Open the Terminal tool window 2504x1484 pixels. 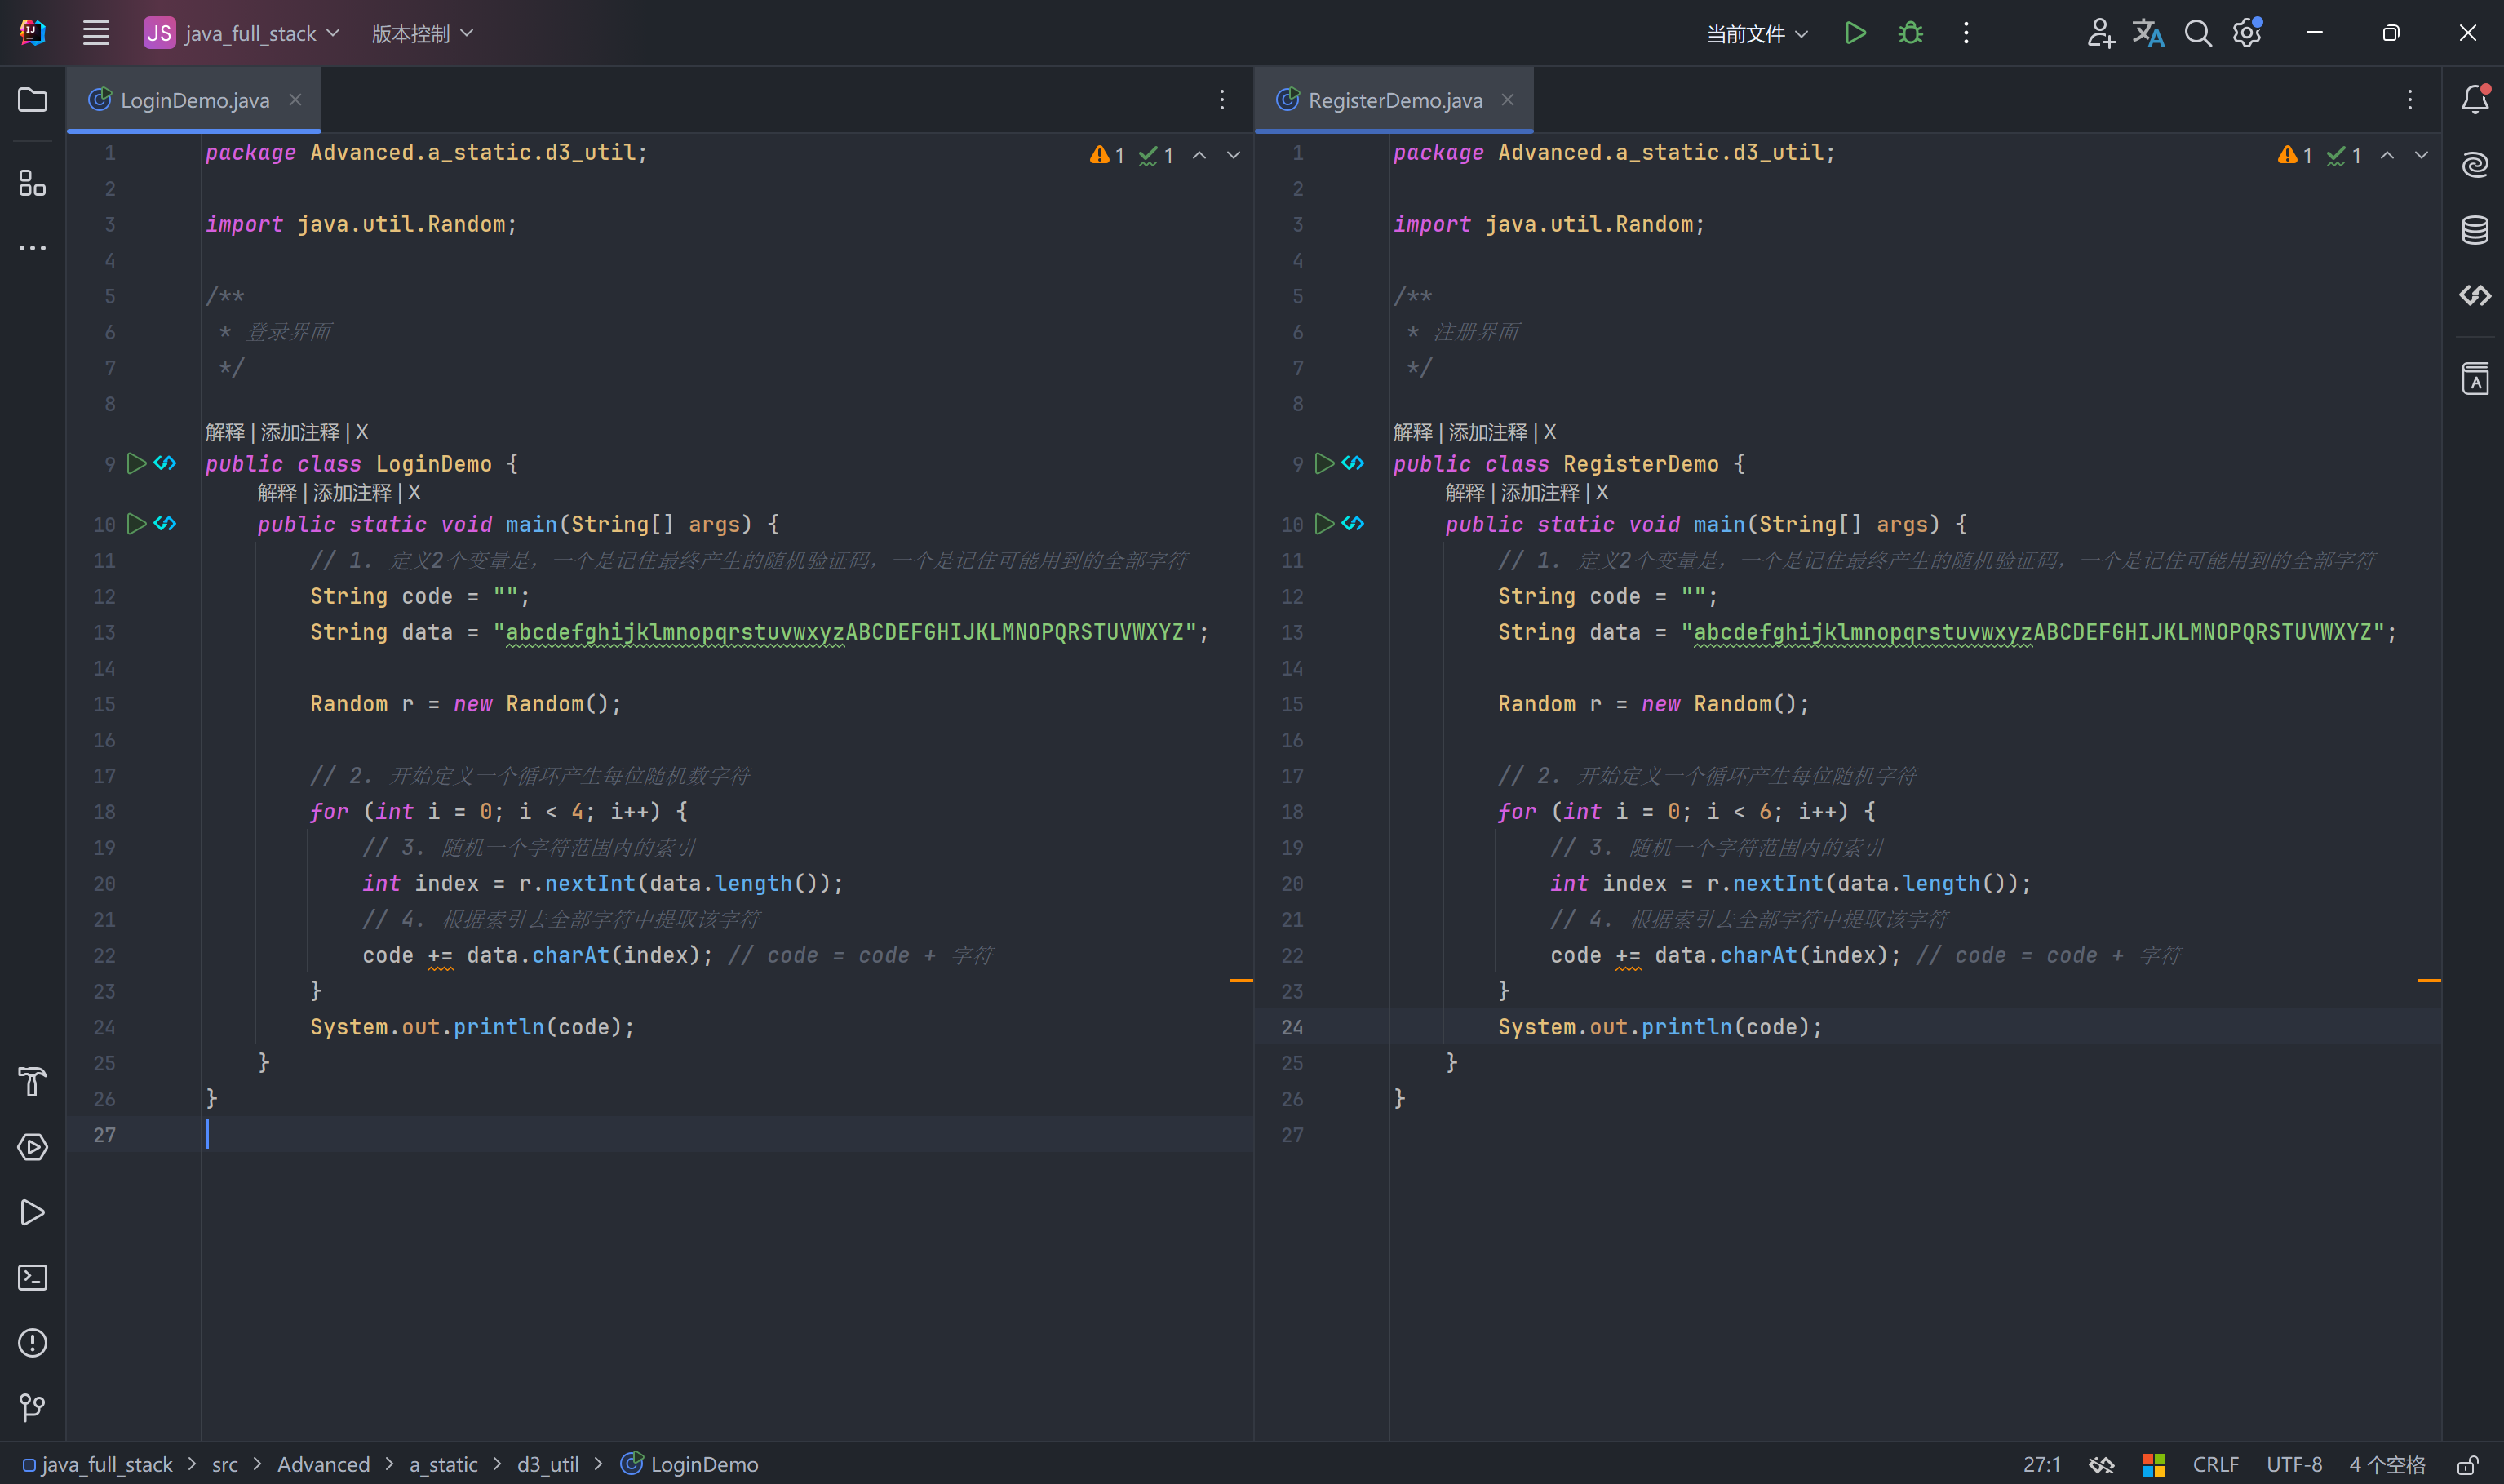32,1277
